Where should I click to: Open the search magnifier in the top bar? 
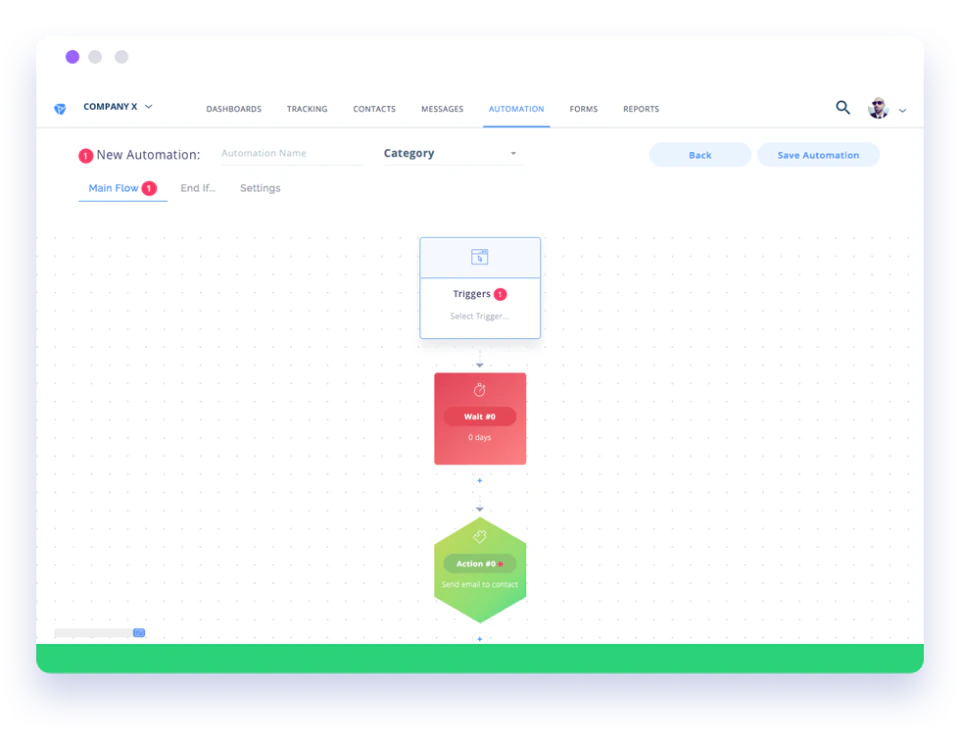click(843, 107)
